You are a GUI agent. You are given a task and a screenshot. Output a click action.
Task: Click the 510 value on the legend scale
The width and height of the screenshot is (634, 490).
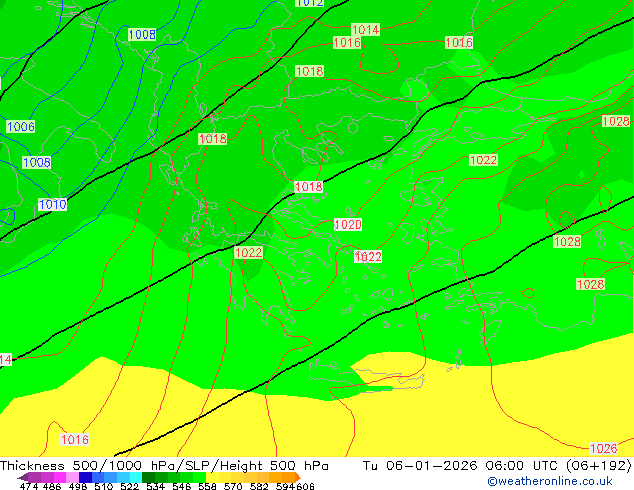(104, 486)
